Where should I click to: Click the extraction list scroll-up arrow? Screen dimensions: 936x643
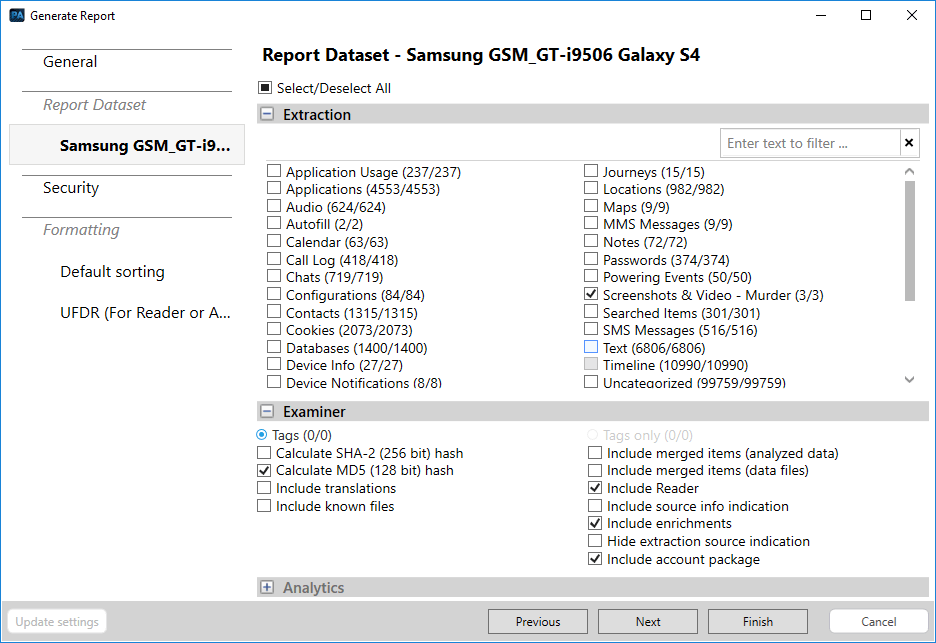(x=909, y=171)
